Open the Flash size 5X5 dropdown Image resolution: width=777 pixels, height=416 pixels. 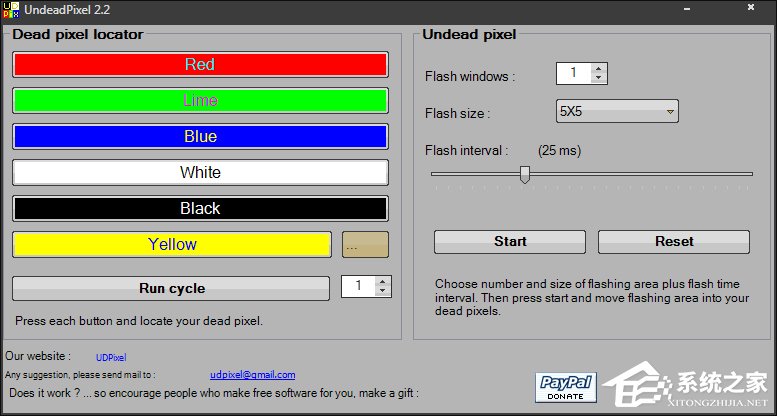click(x=617, y=112)
